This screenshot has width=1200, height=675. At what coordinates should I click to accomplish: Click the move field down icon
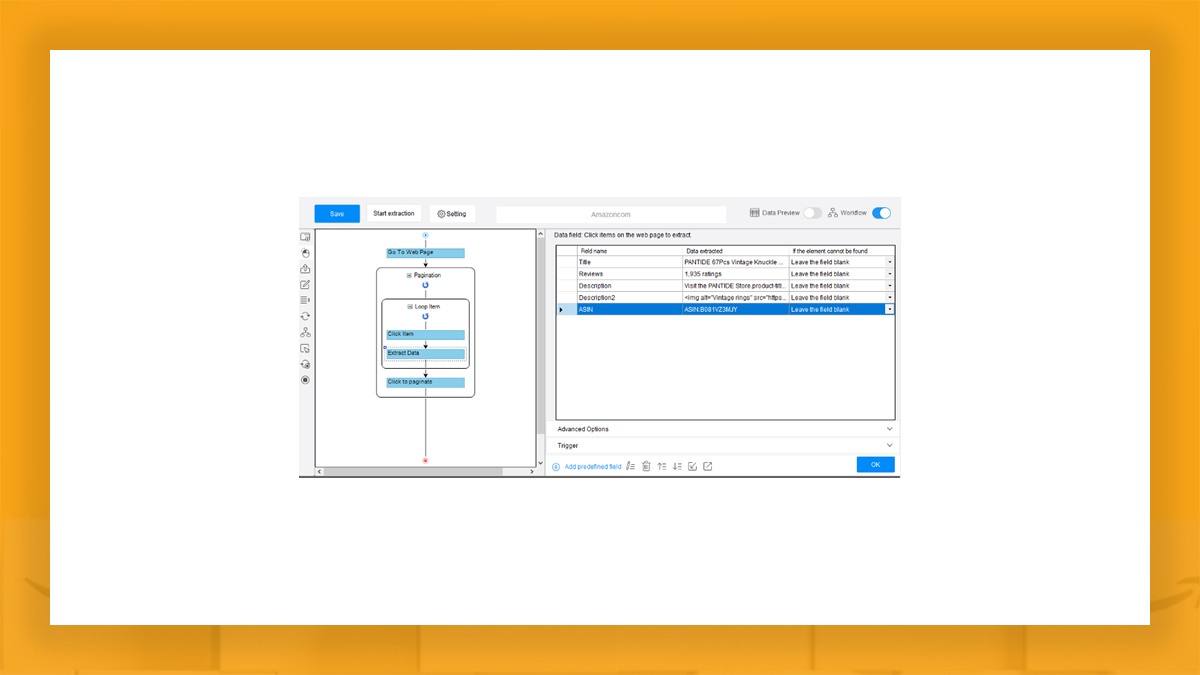[677, 466]
